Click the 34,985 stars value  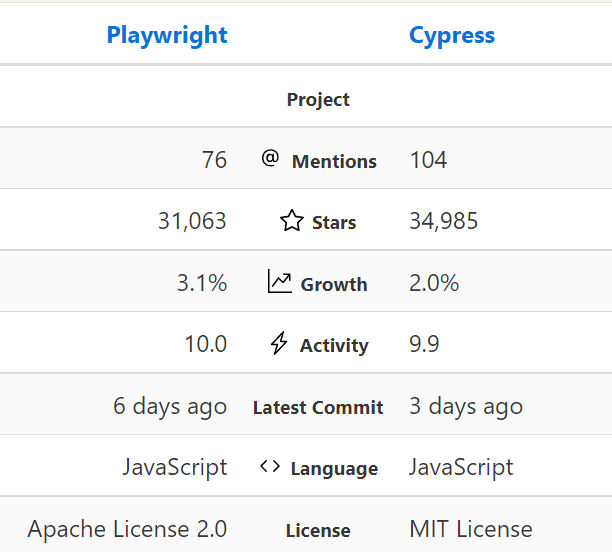[x=443, y=221]
